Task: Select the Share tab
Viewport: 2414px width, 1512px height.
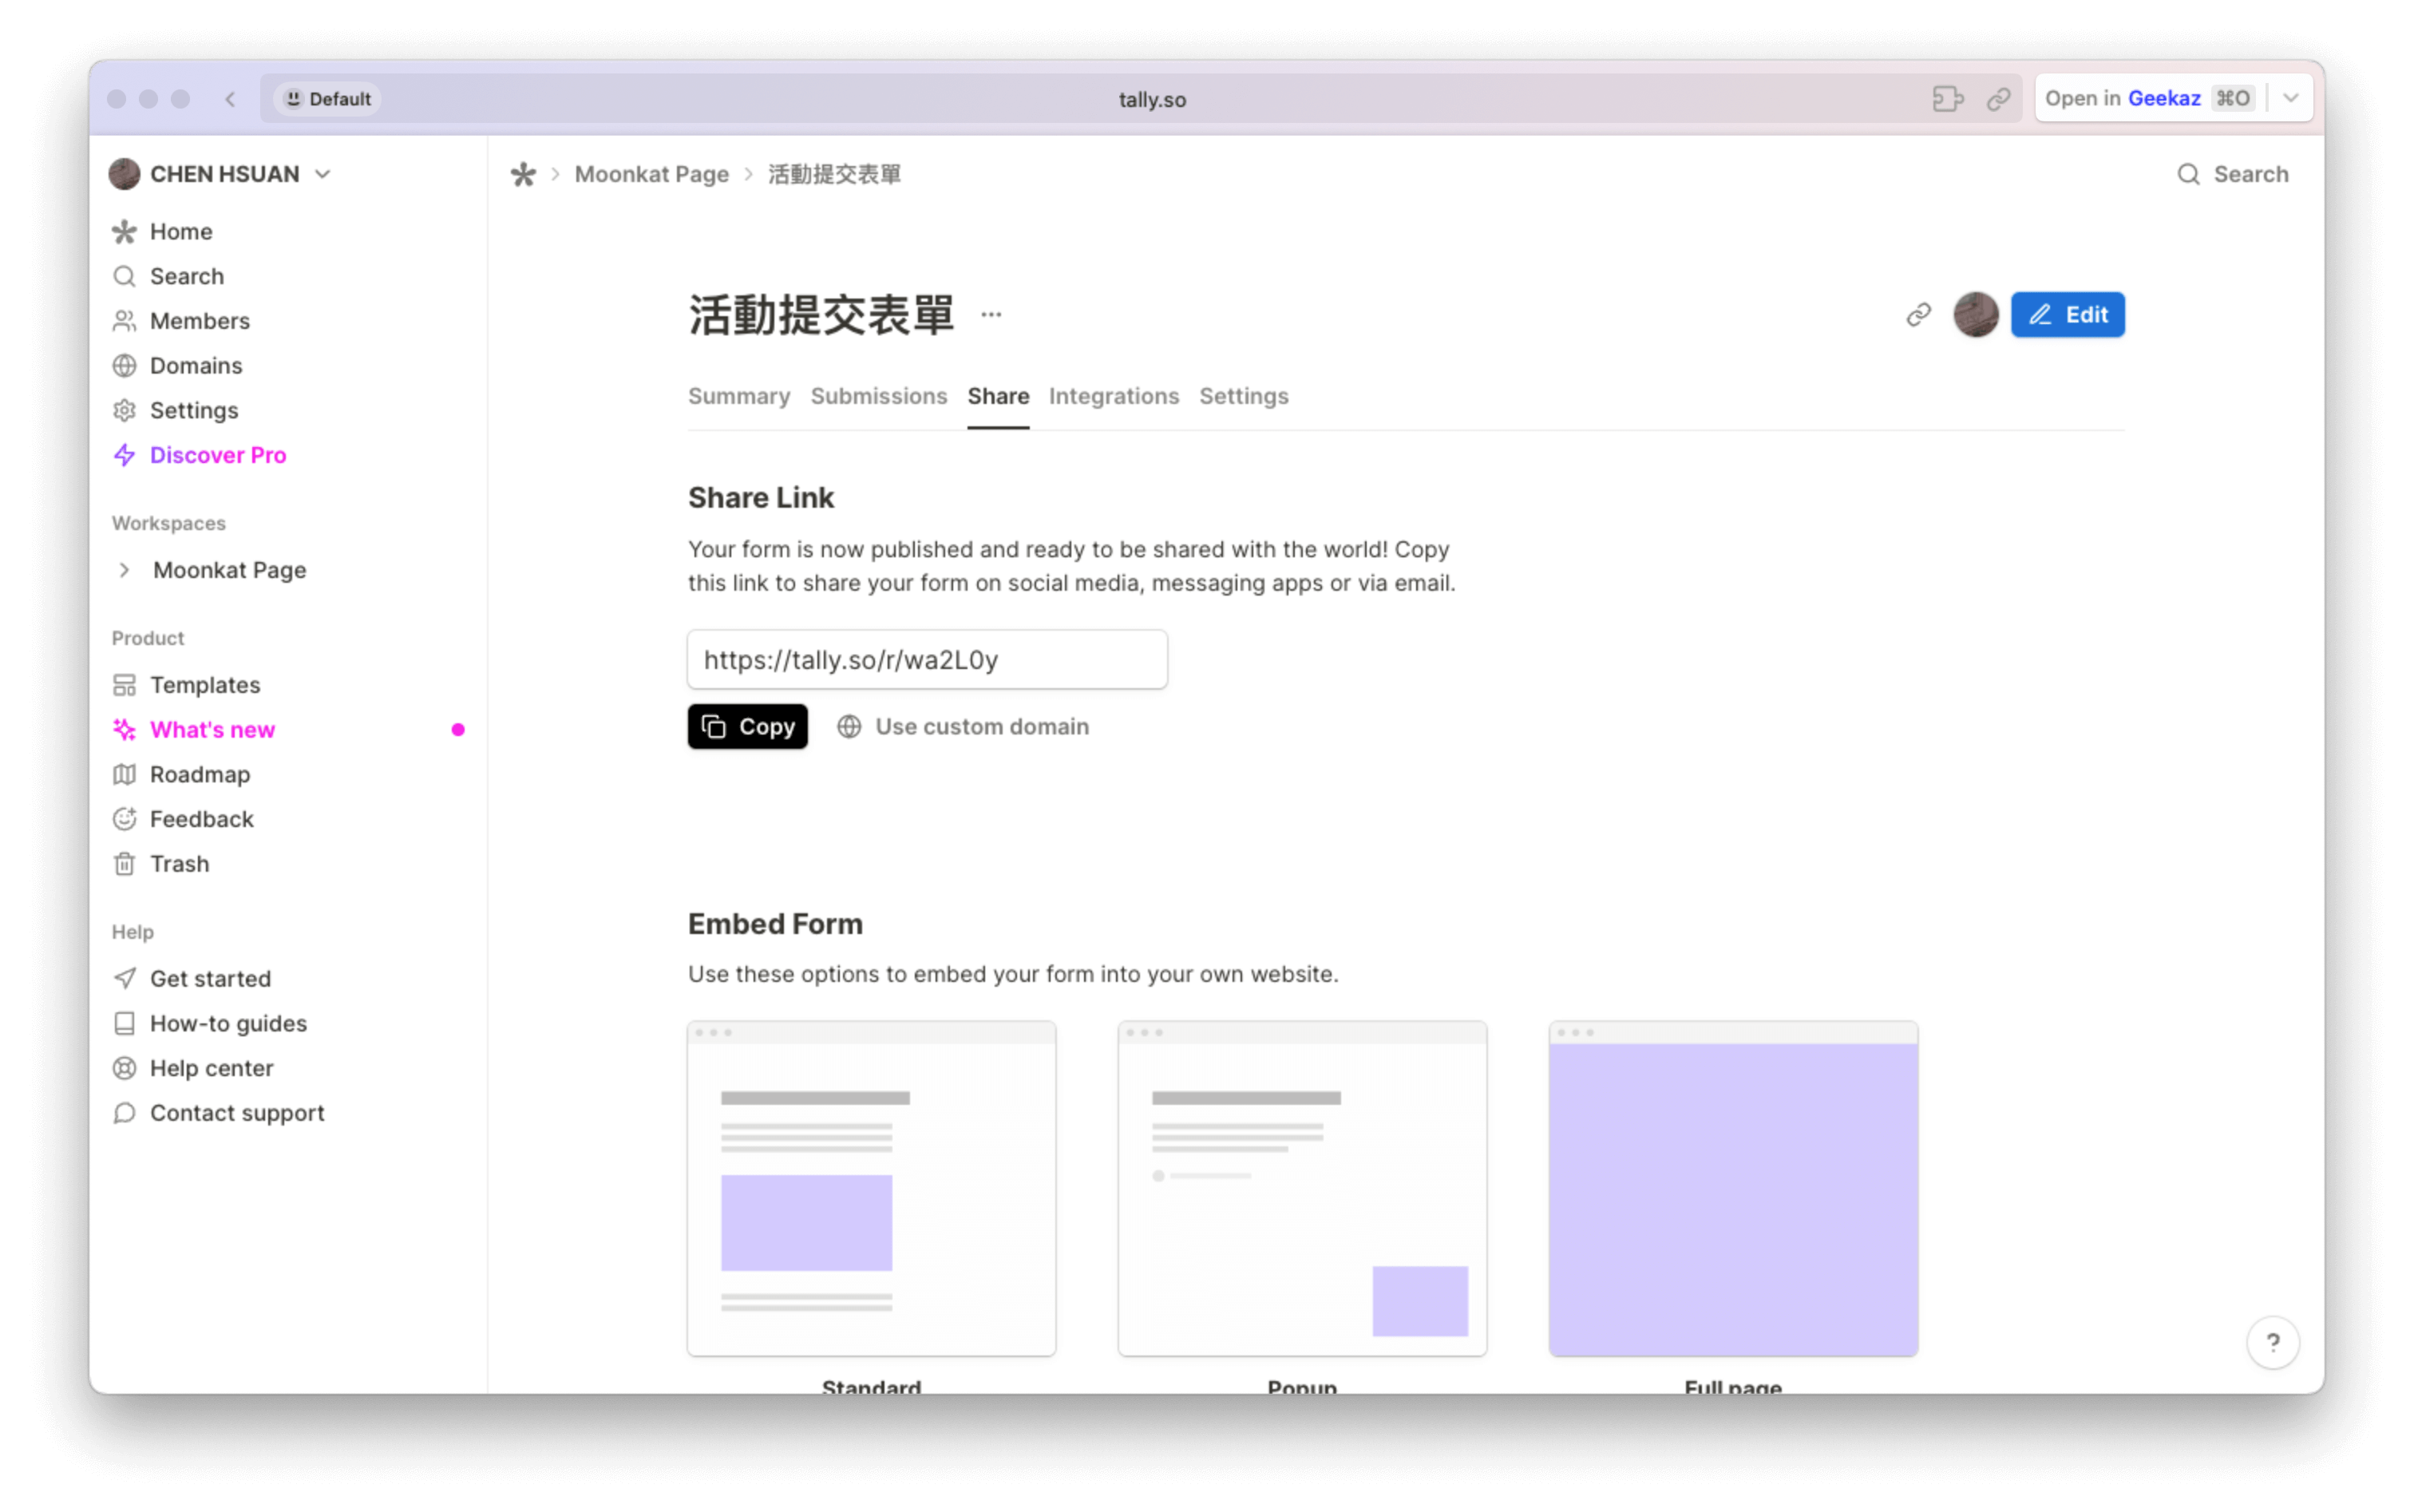Action: (997, 396)
